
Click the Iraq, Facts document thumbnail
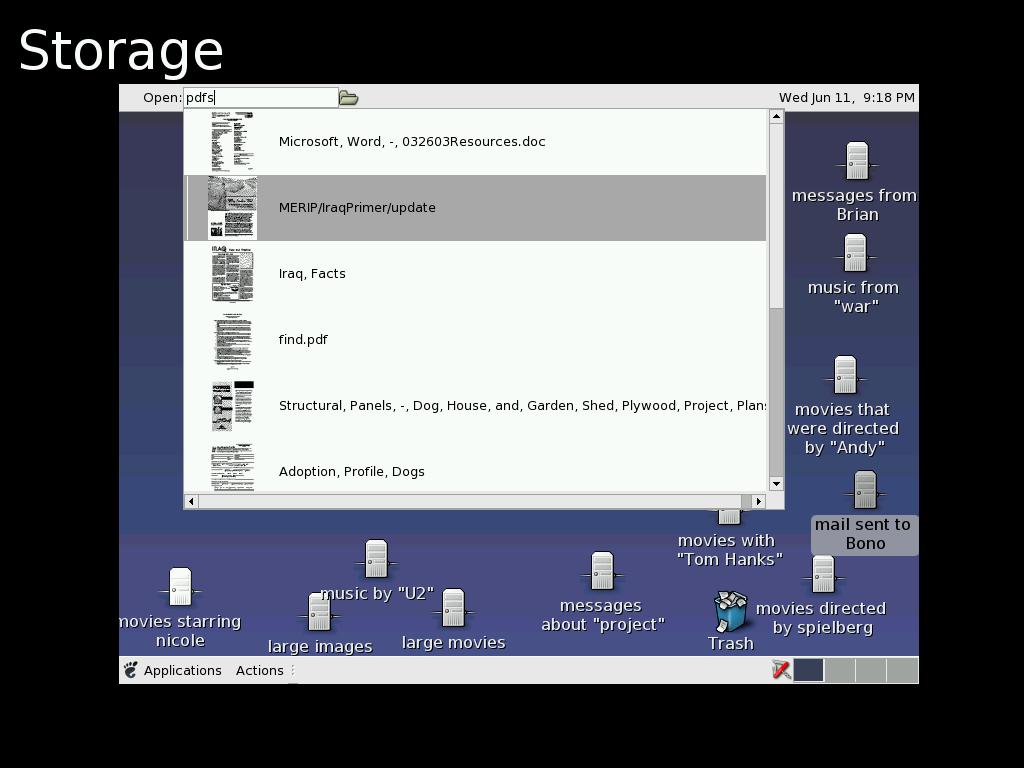[x=232, y=274]
